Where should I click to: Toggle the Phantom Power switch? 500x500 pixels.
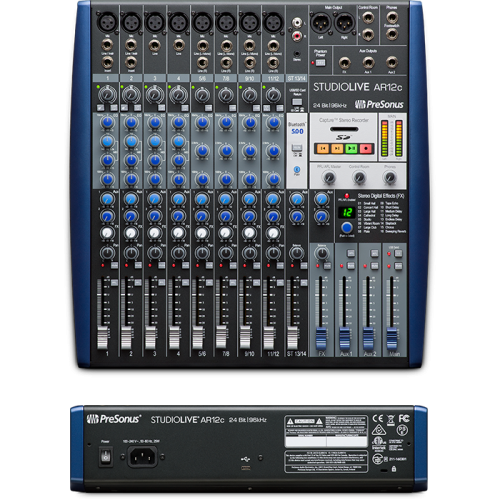click(x=320, y=62)
